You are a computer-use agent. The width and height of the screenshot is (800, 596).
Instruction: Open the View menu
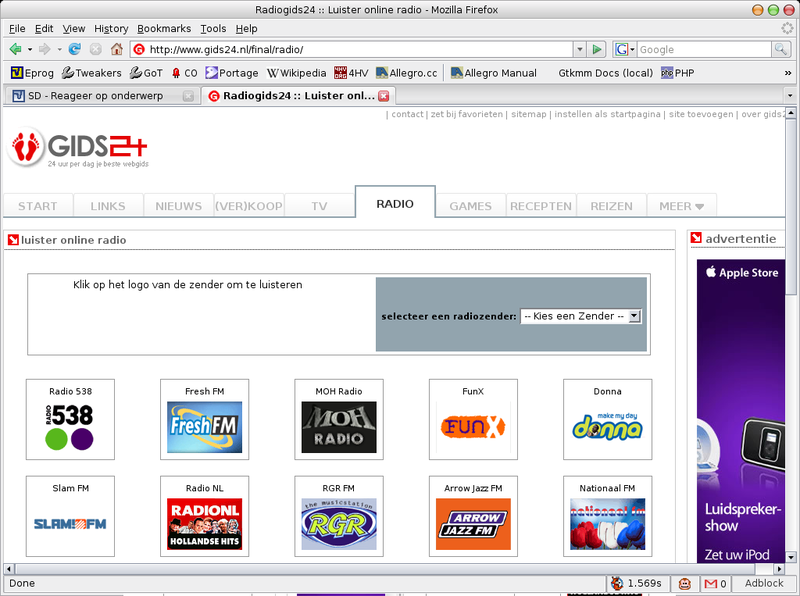[x=74, y=29]
